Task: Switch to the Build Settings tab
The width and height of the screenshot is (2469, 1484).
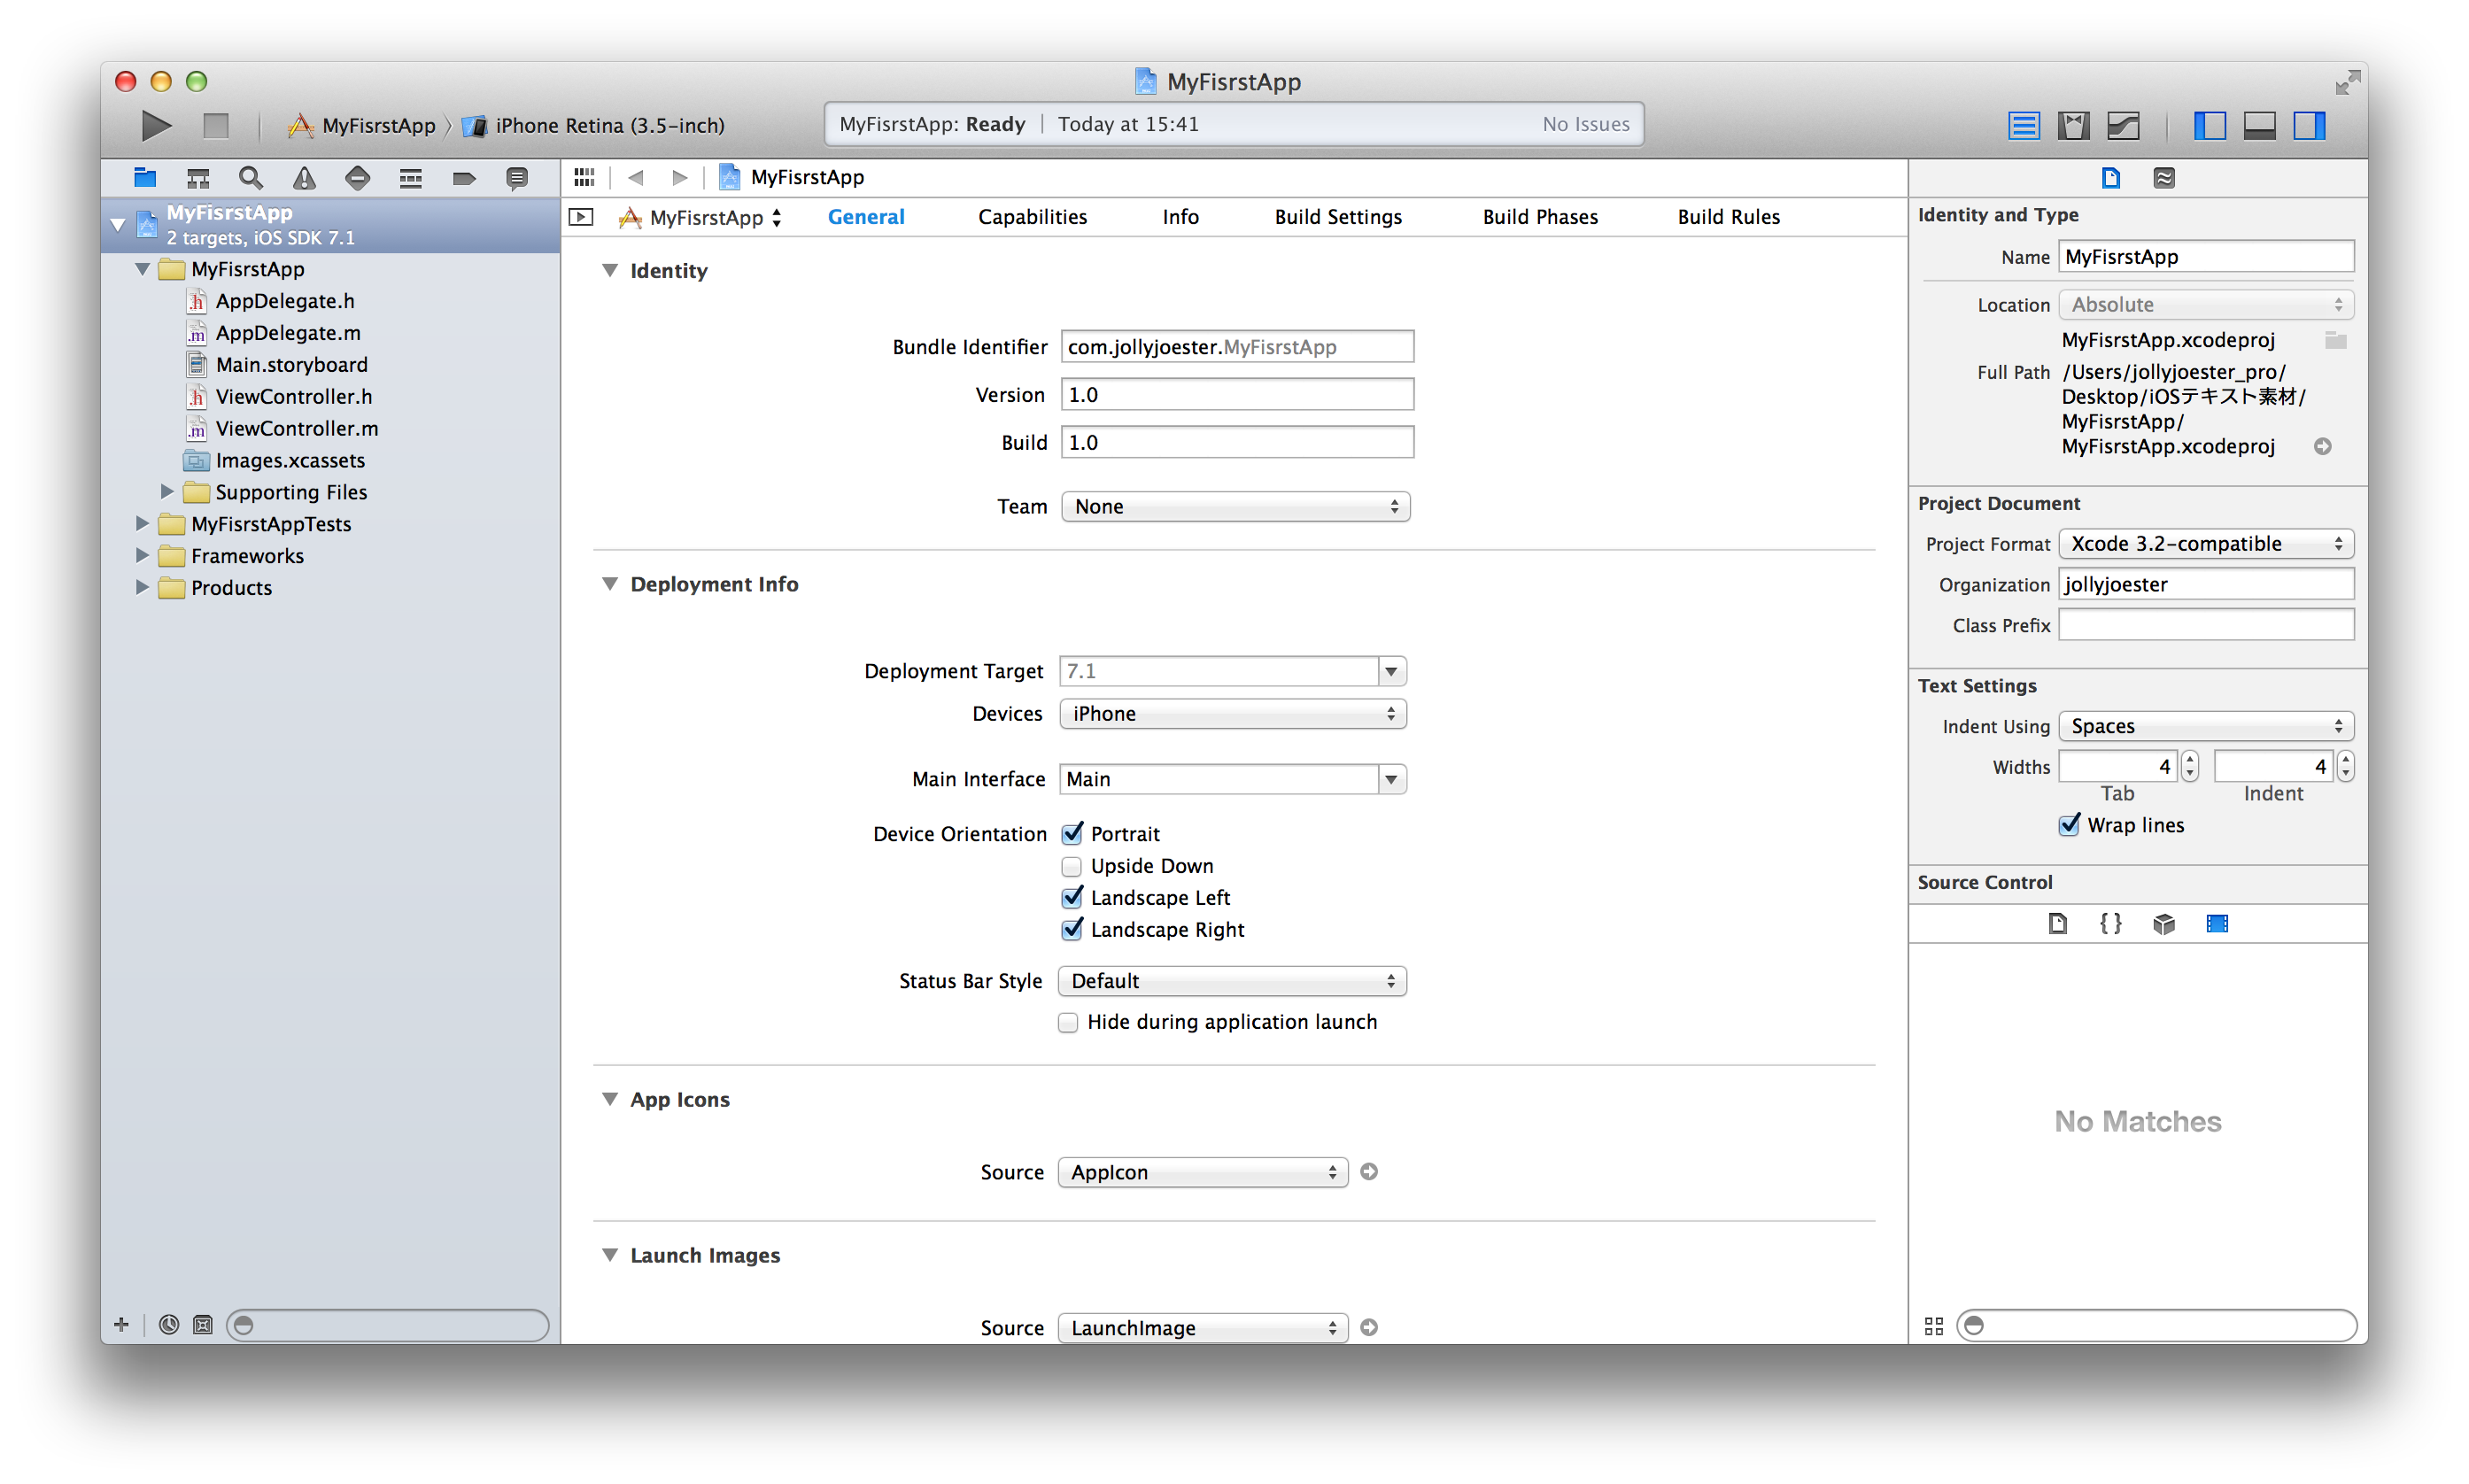Action: [1337, 217]
